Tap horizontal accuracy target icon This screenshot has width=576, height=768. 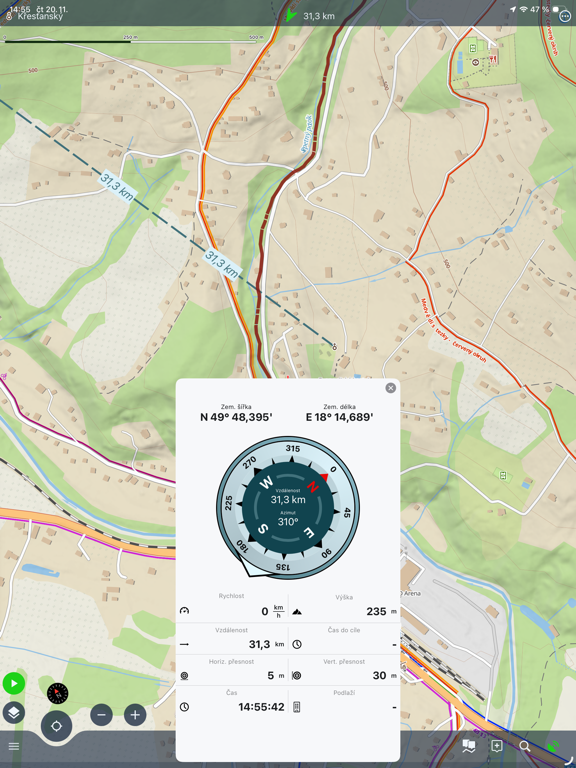(185, 676)
